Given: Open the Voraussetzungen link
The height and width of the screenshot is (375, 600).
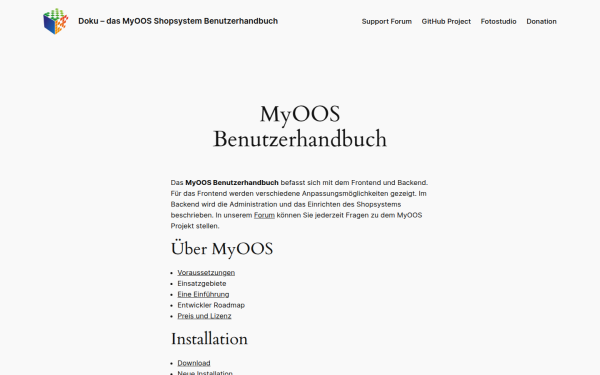Looking at the screenshot, I should point(206,272).
